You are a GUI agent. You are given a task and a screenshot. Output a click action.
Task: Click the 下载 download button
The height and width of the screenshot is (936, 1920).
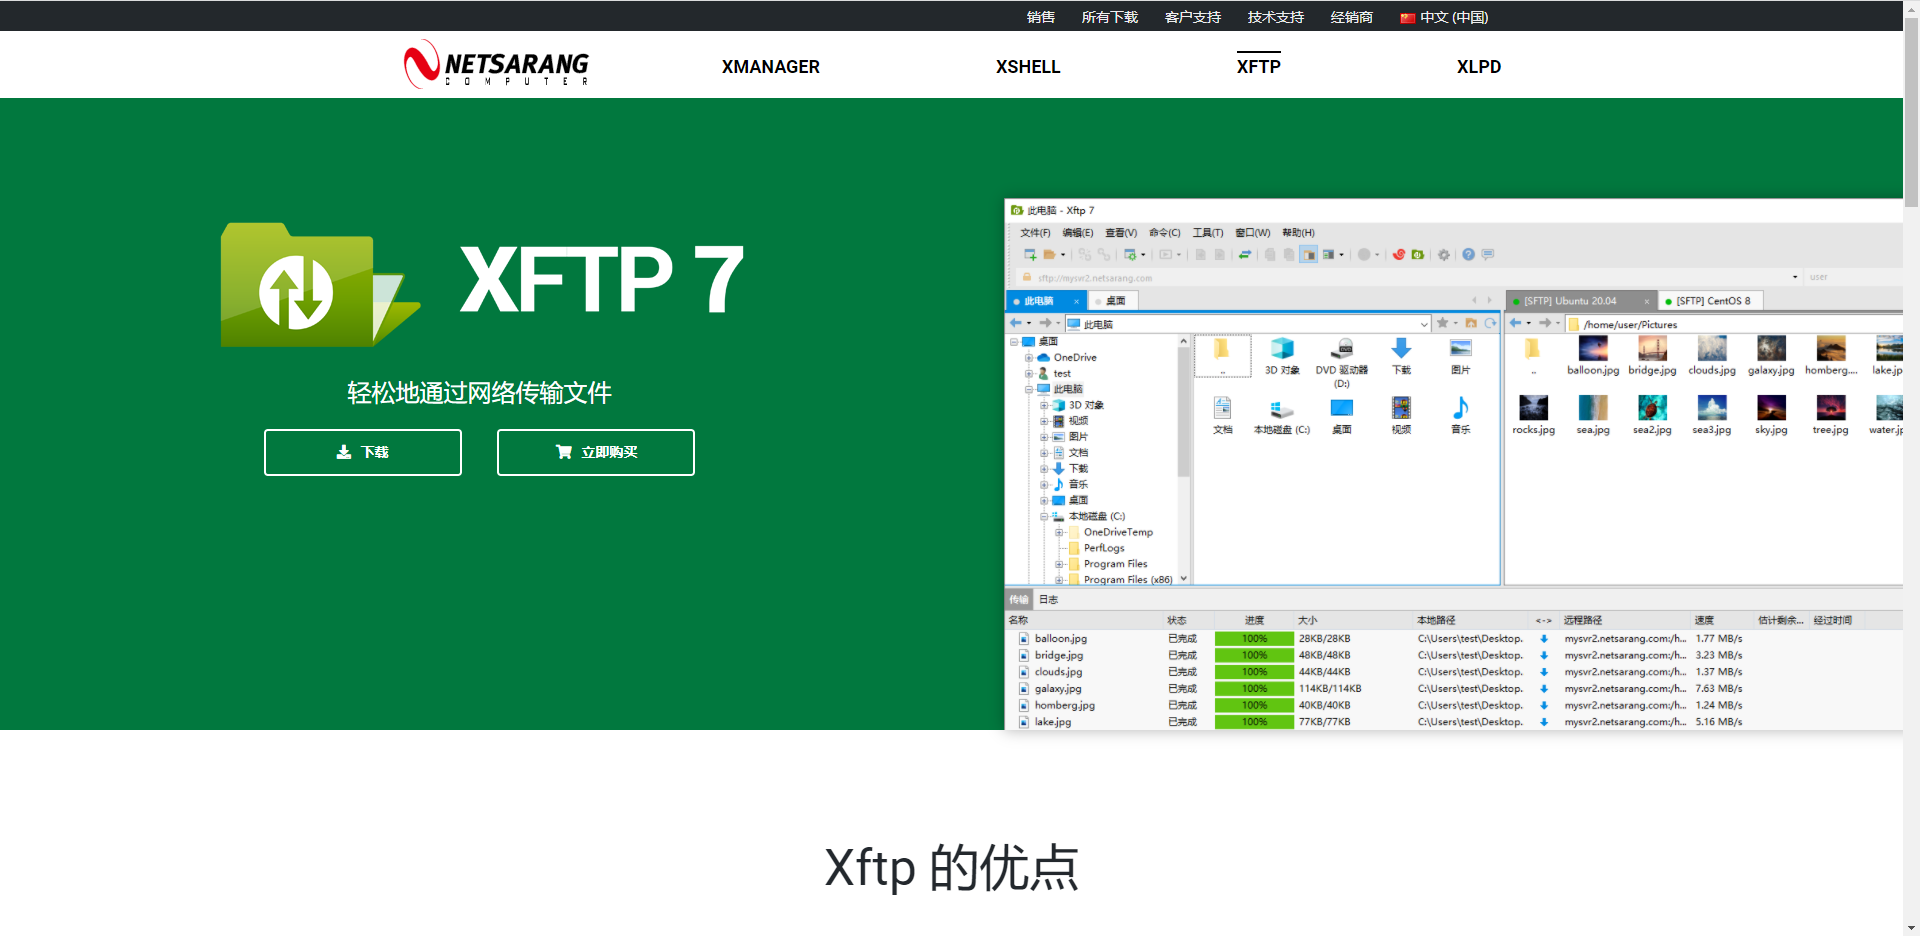click(x=363, y=452)
